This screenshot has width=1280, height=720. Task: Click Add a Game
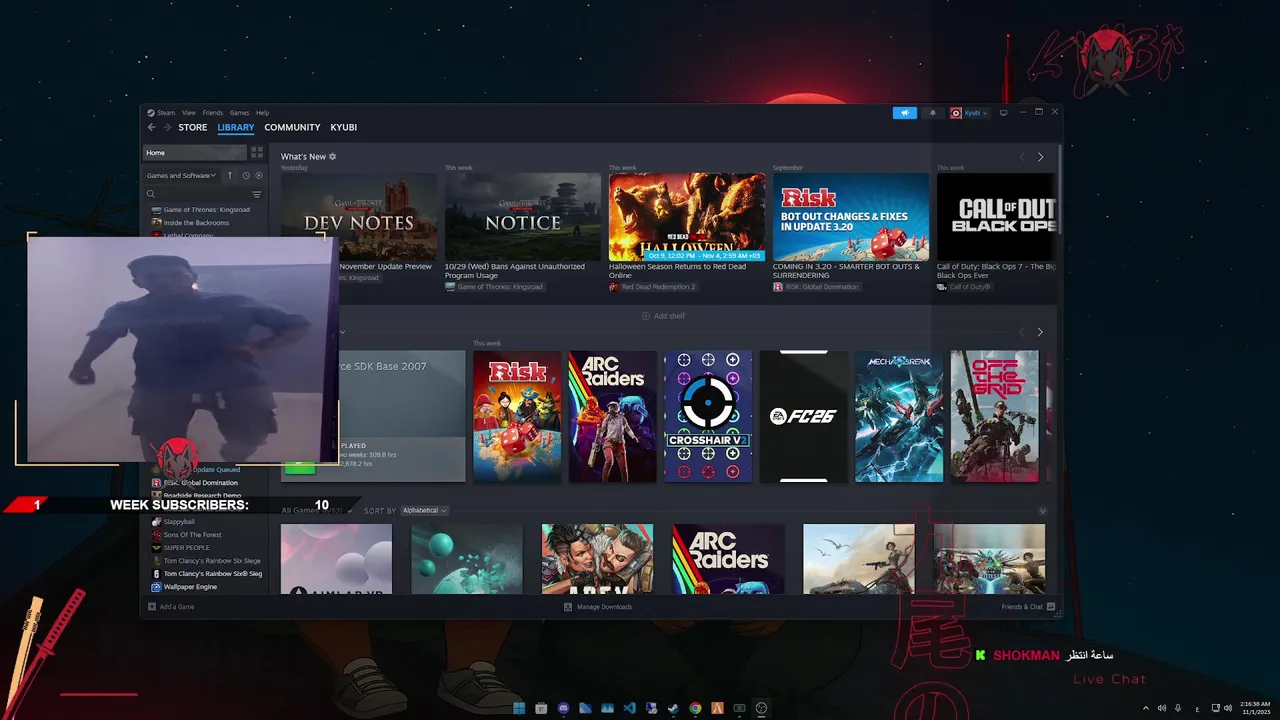tap(171, 607)
